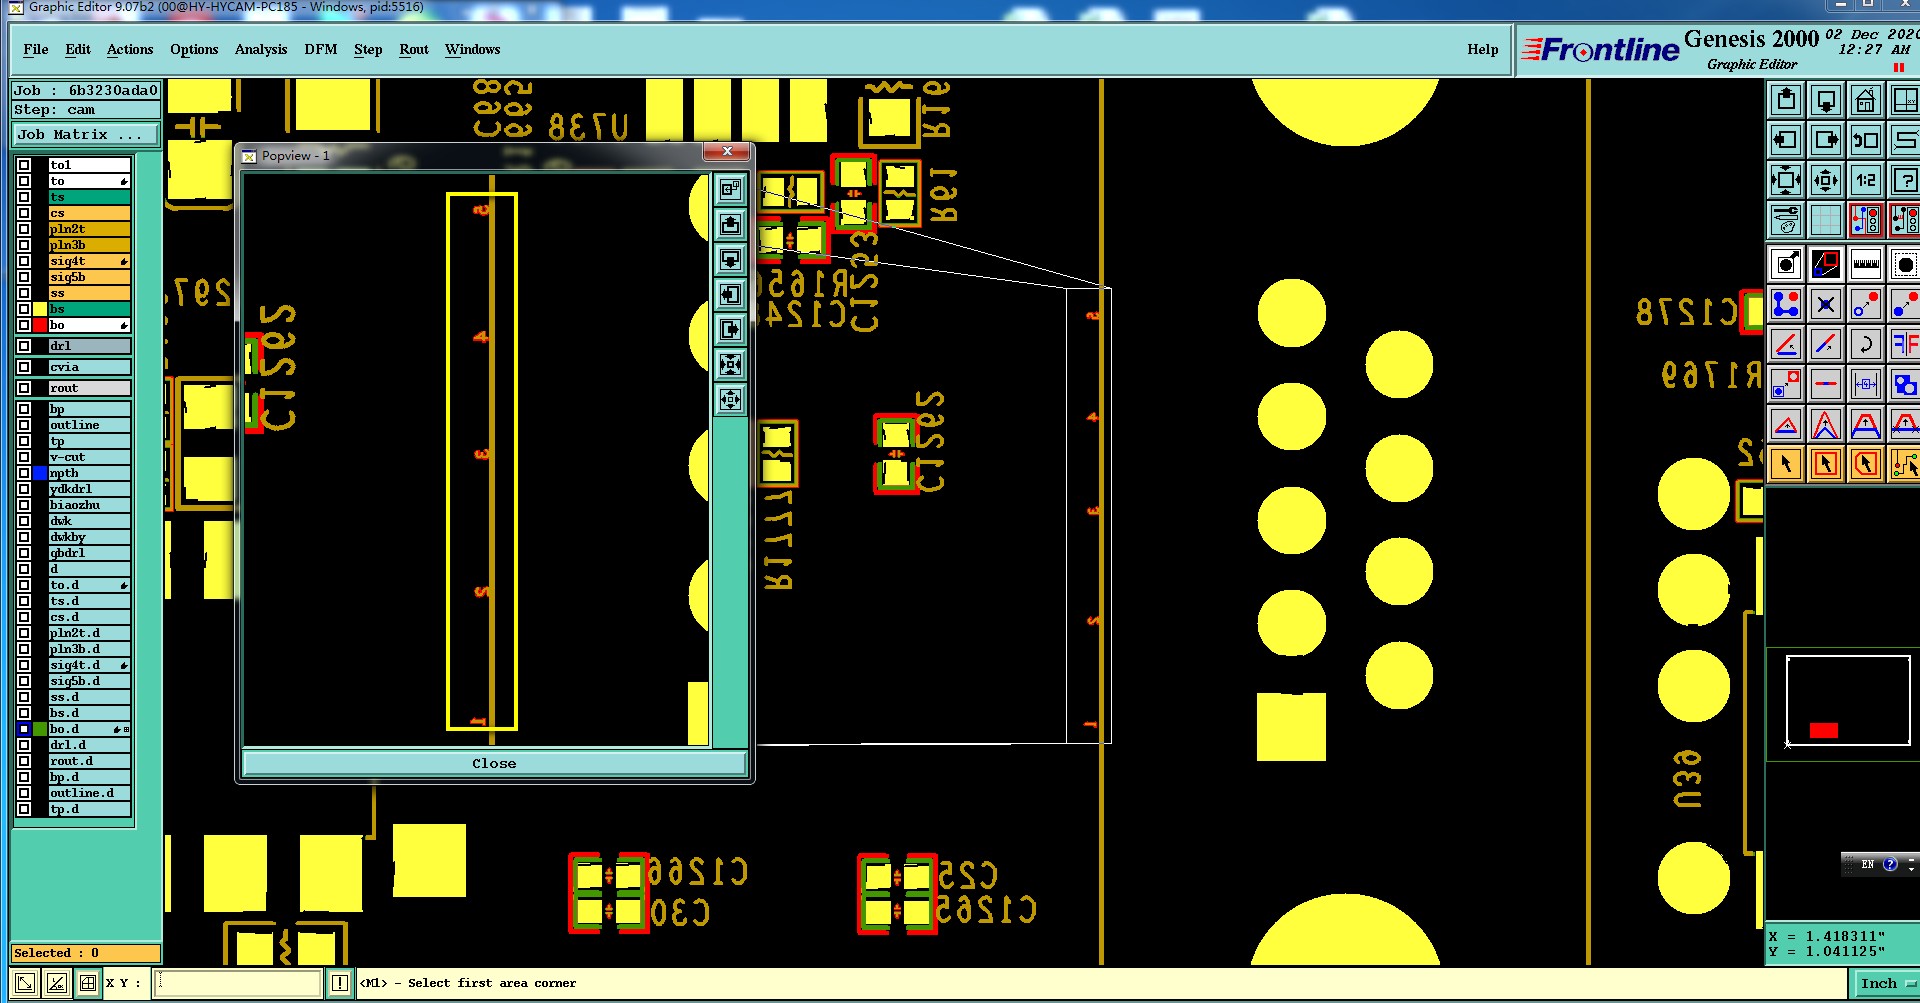The image size is (1920, 1003).
Task: Click the delete point X icon
Action: click(x=1826, y=304)
